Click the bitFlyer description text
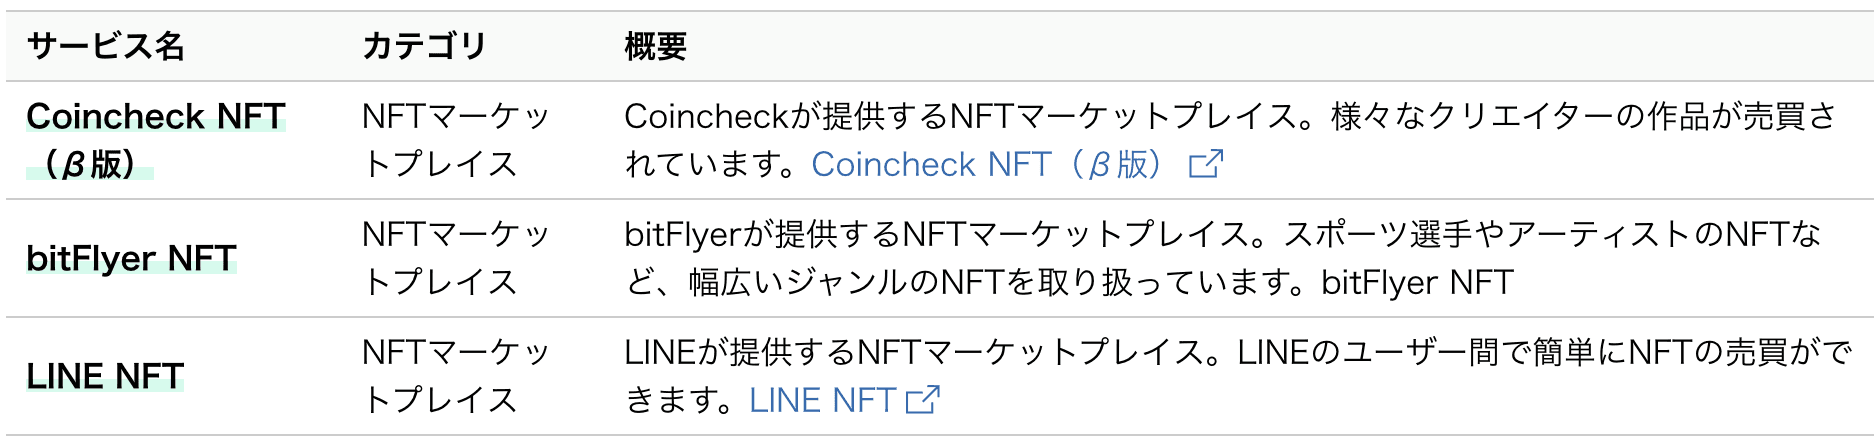 pos(1223,258)
